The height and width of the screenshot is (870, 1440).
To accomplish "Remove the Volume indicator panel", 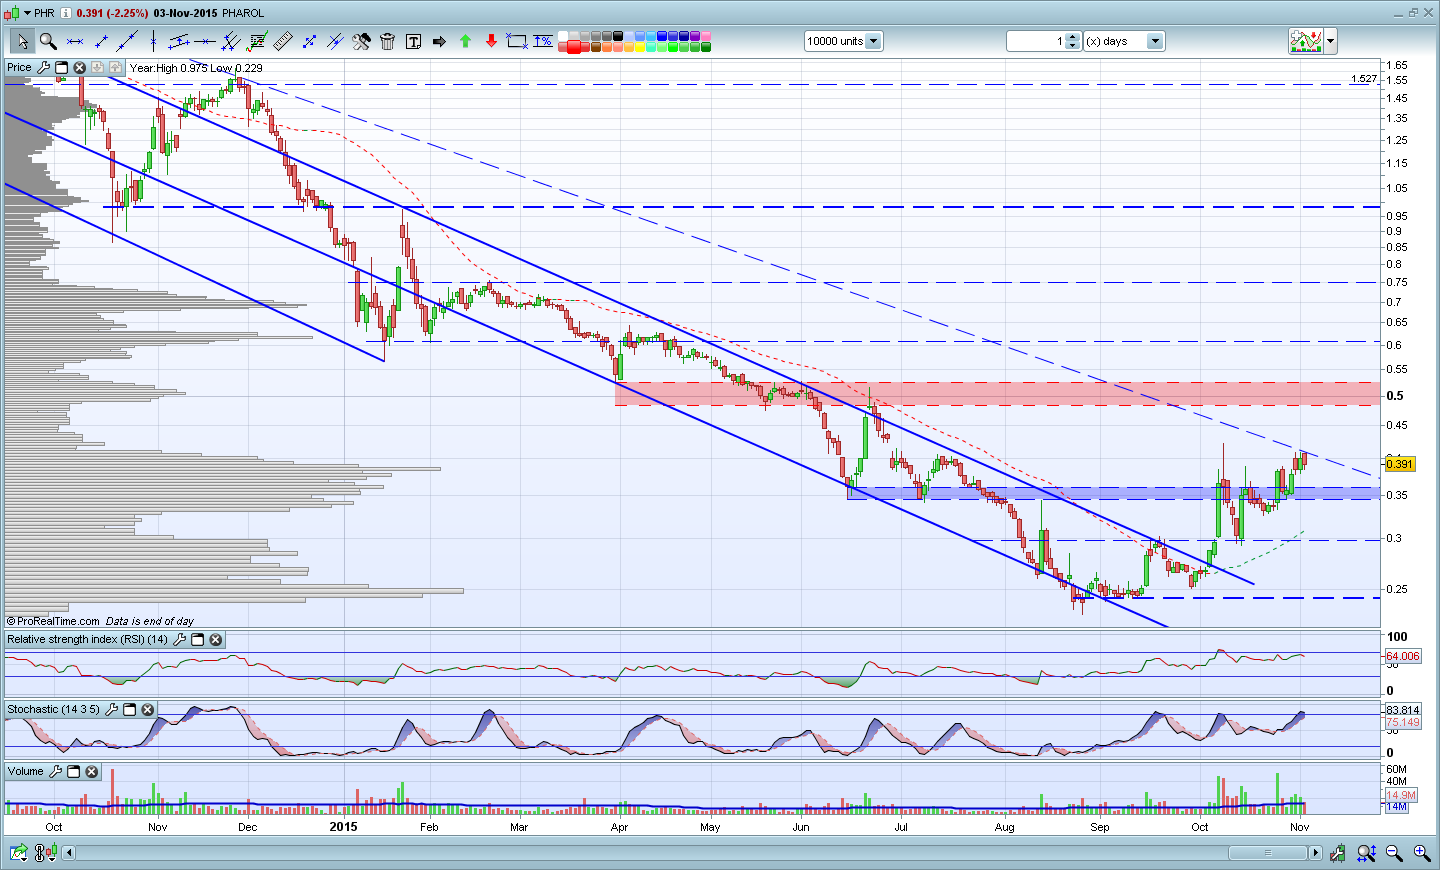I will (92, 772).
